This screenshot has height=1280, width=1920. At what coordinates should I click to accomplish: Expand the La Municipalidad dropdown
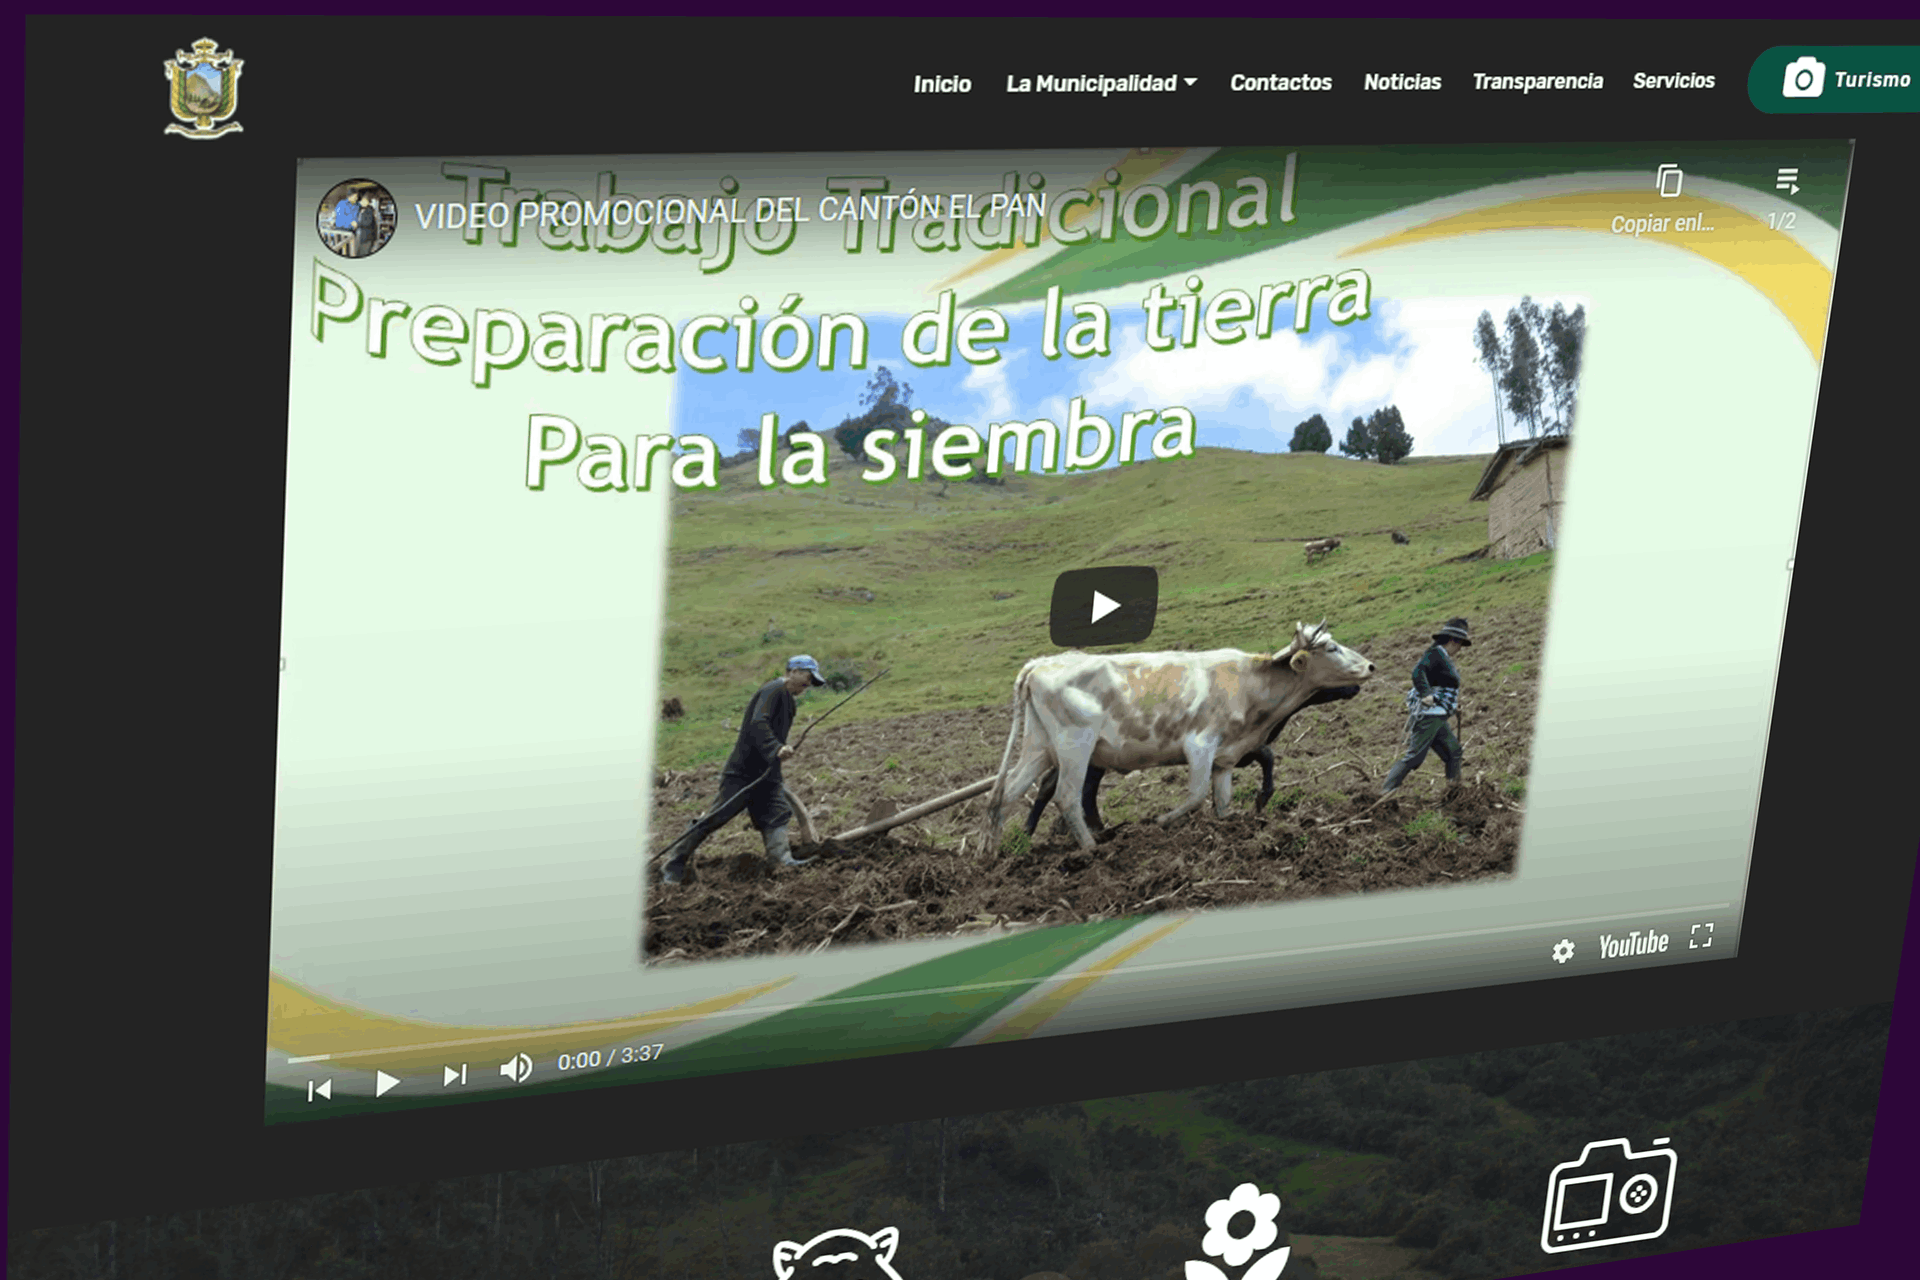(1101, 83)
